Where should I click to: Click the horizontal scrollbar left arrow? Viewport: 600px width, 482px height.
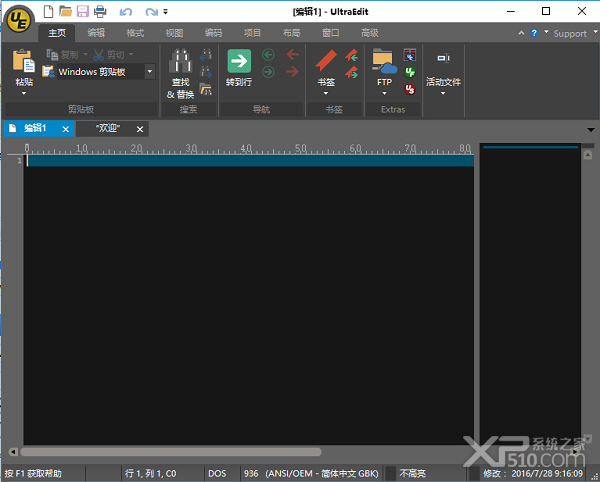click(x=13, y=452)
